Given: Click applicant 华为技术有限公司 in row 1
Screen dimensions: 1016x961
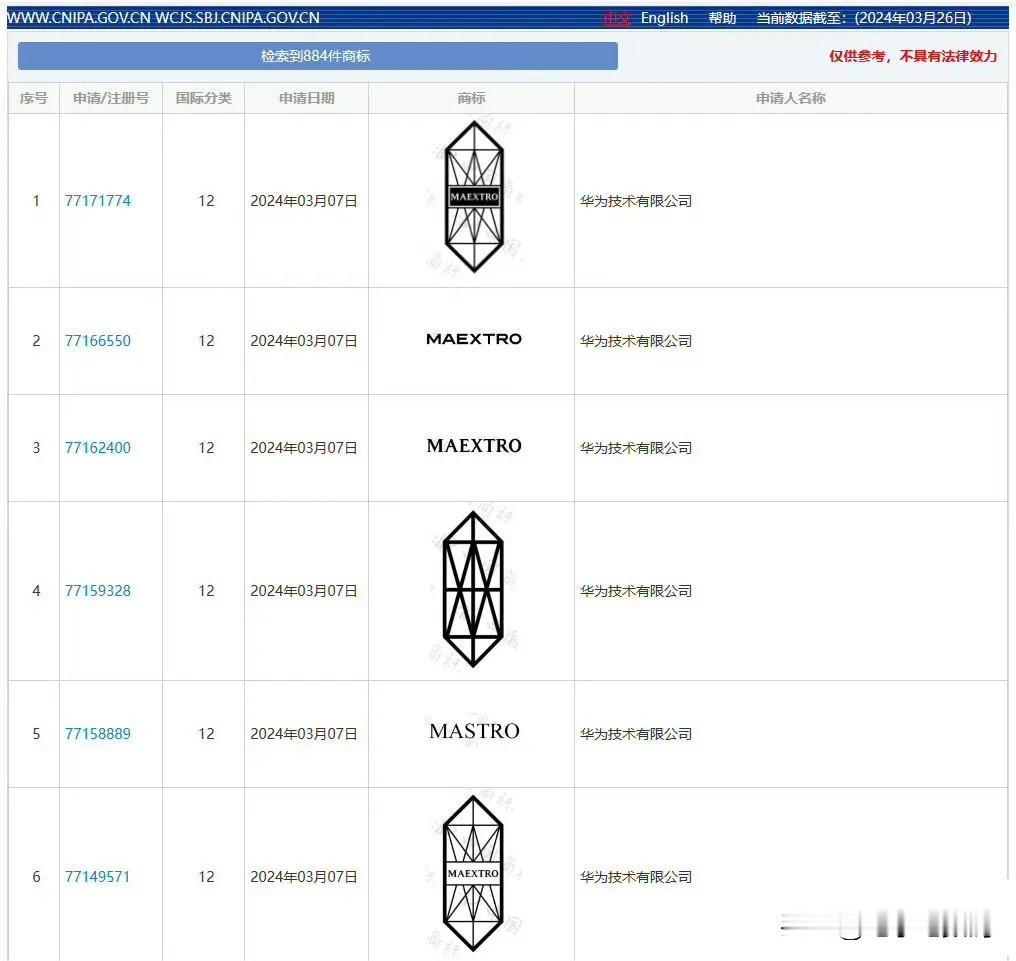Looking at the screenshot, I should coord(636,202).
